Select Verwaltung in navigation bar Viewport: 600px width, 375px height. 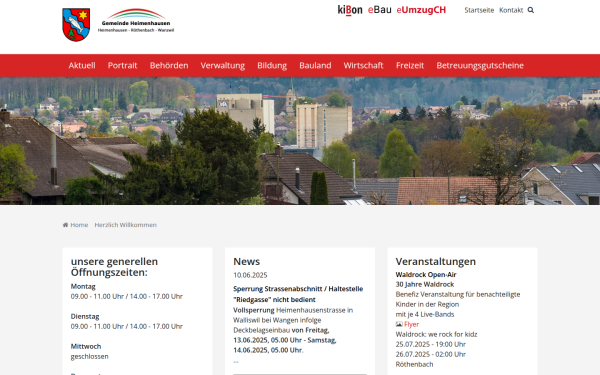223,65
